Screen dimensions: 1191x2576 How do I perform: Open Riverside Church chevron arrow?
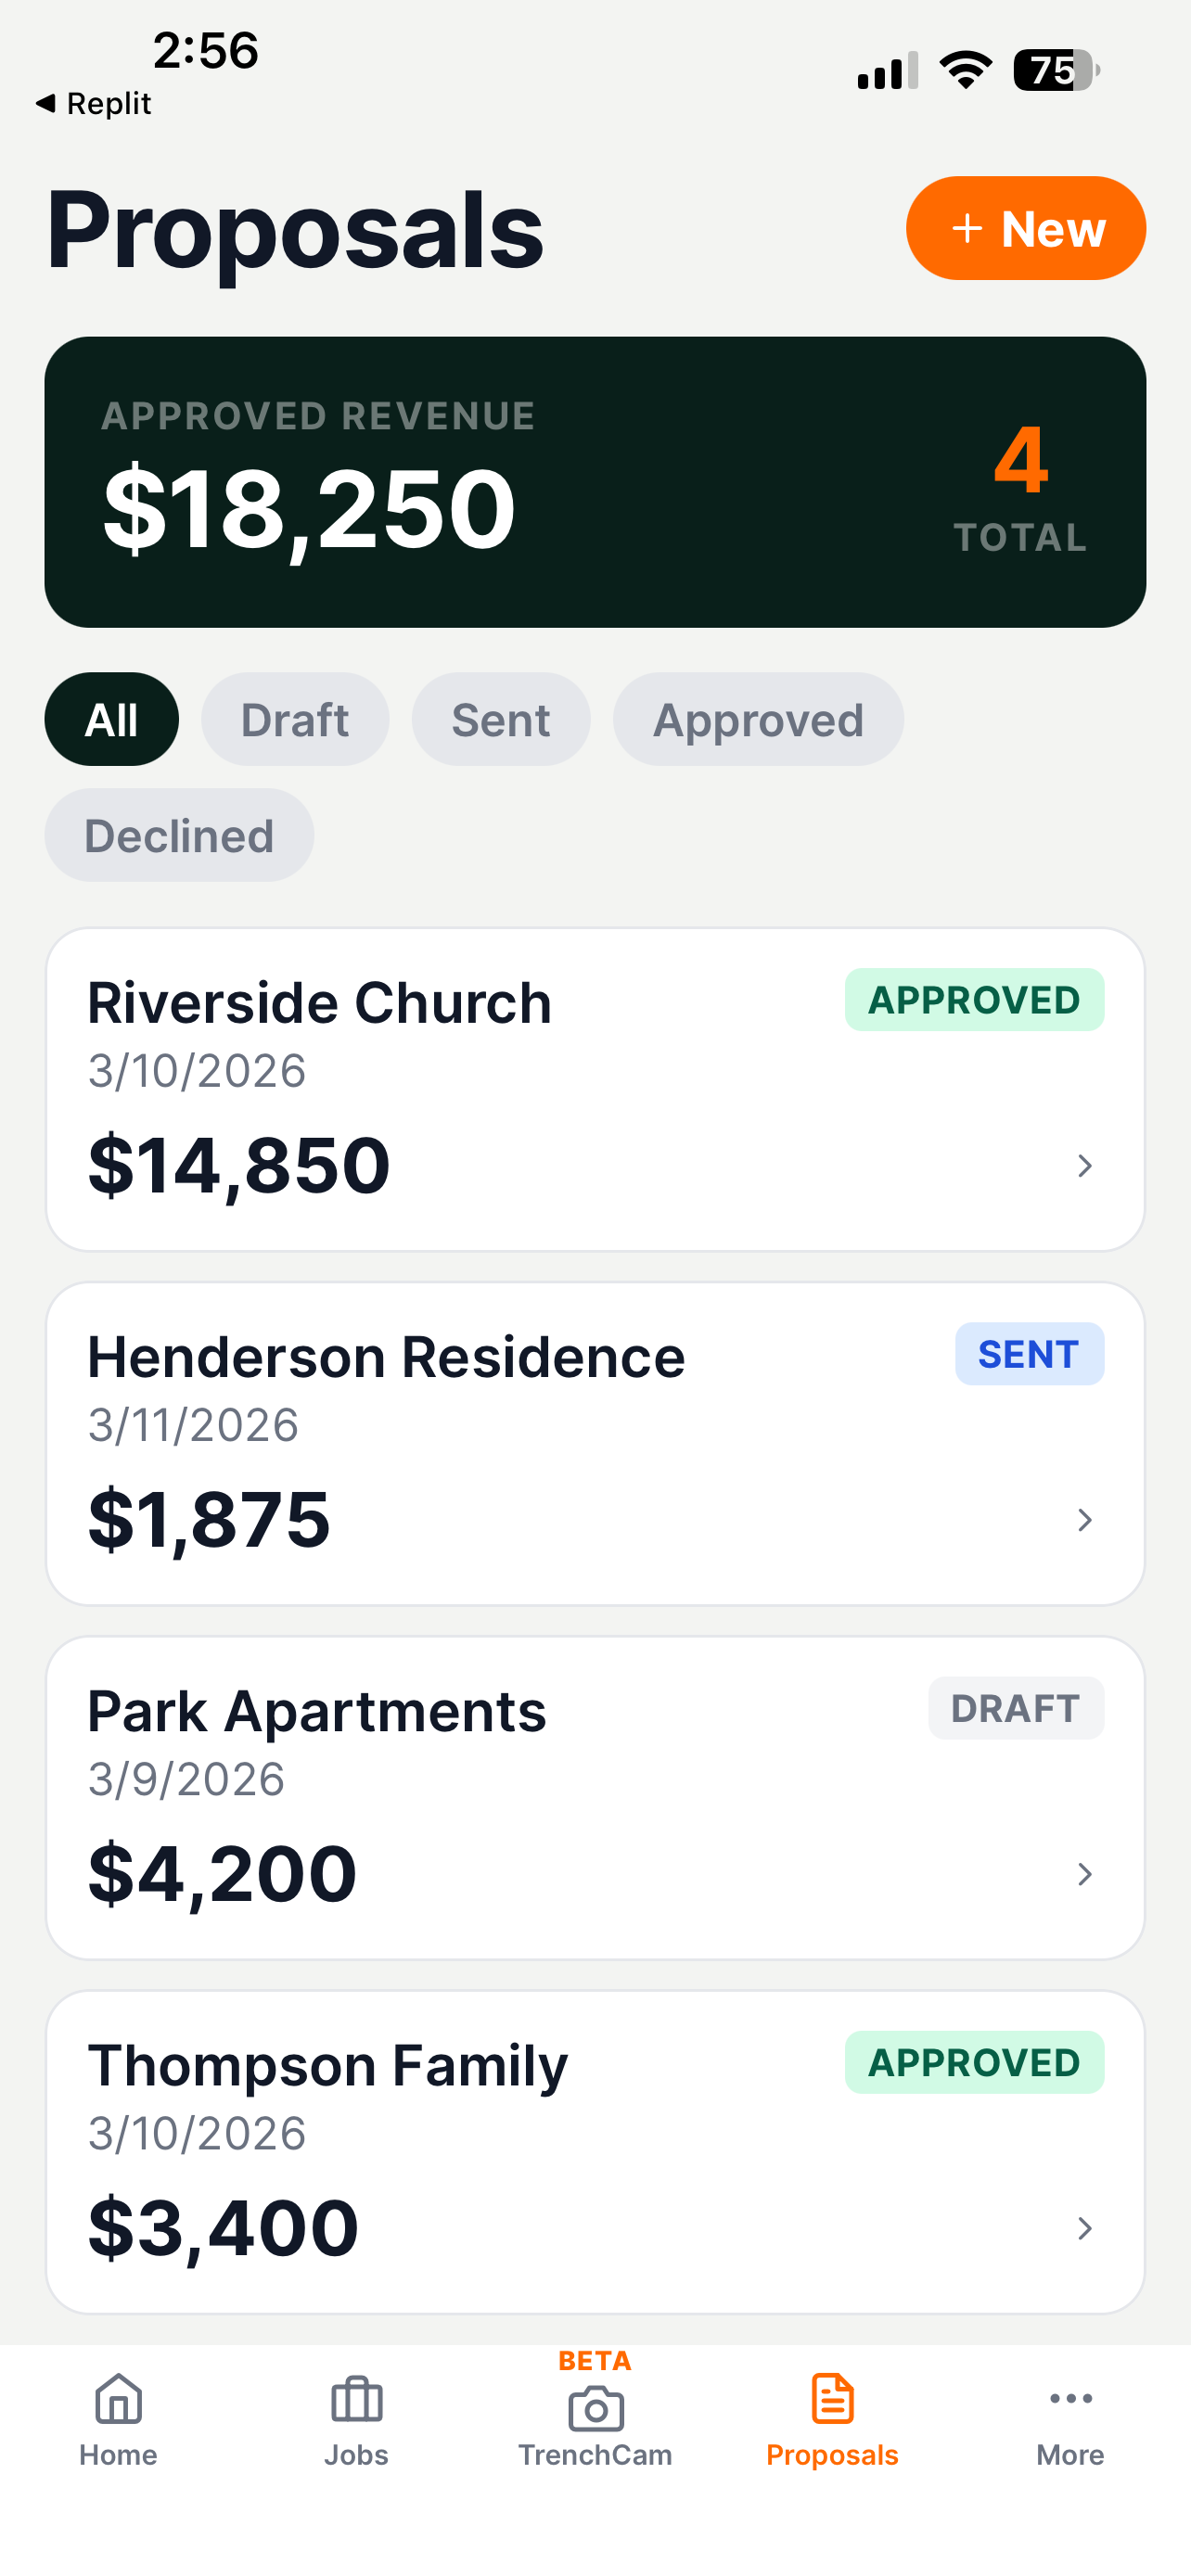[1084, 1165]
